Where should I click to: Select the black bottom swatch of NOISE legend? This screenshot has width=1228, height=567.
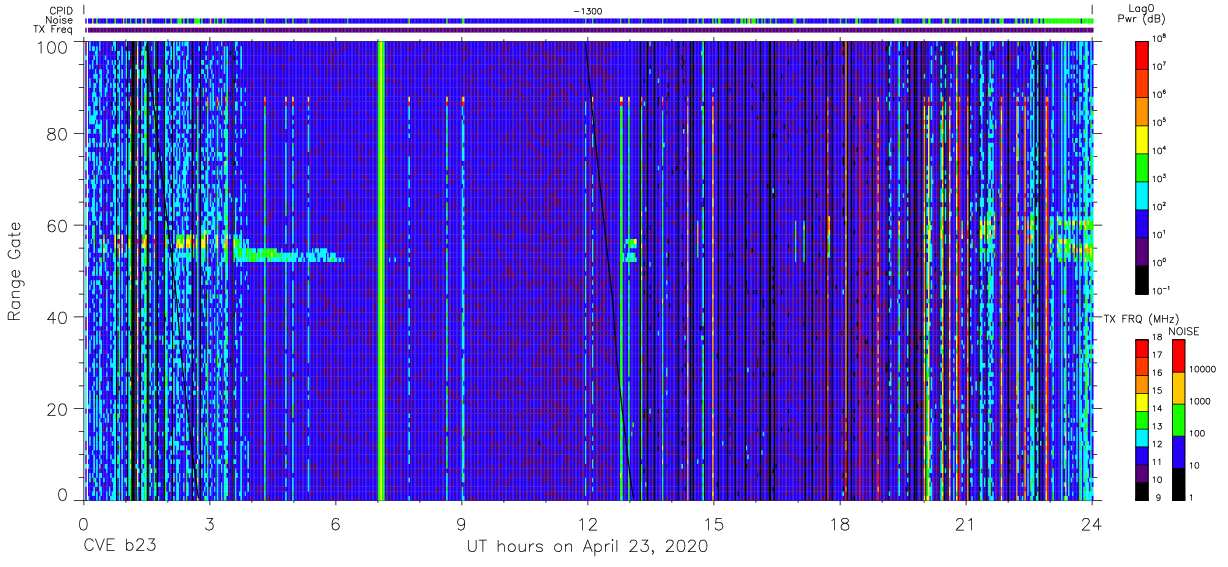point(1178,483)
